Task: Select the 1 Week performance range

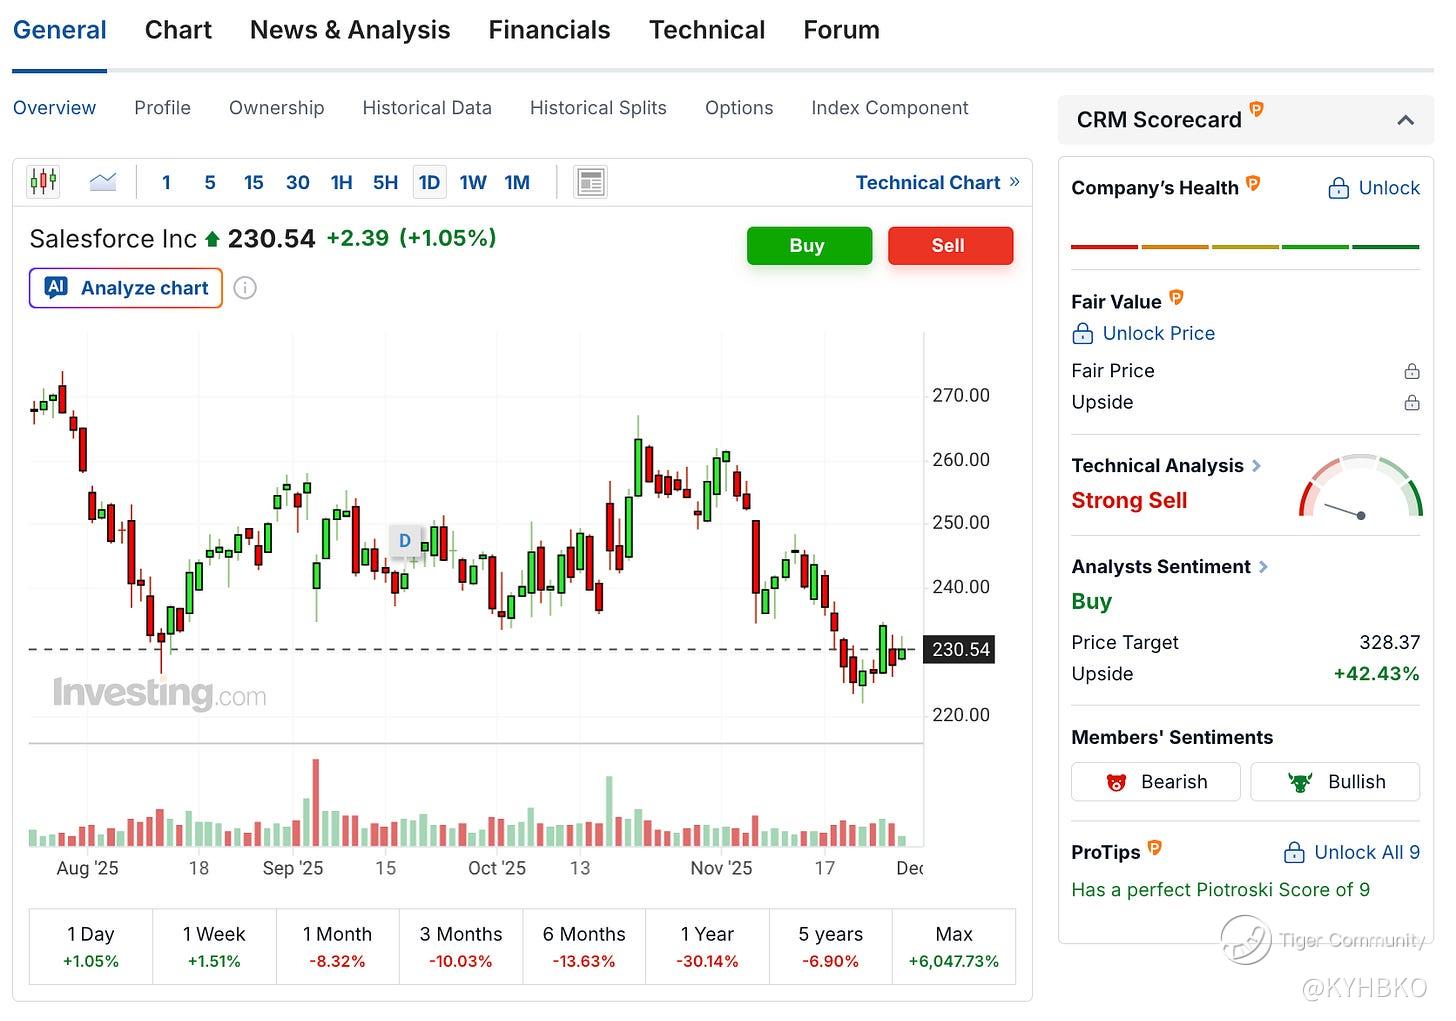Action: tap(214, 947)
